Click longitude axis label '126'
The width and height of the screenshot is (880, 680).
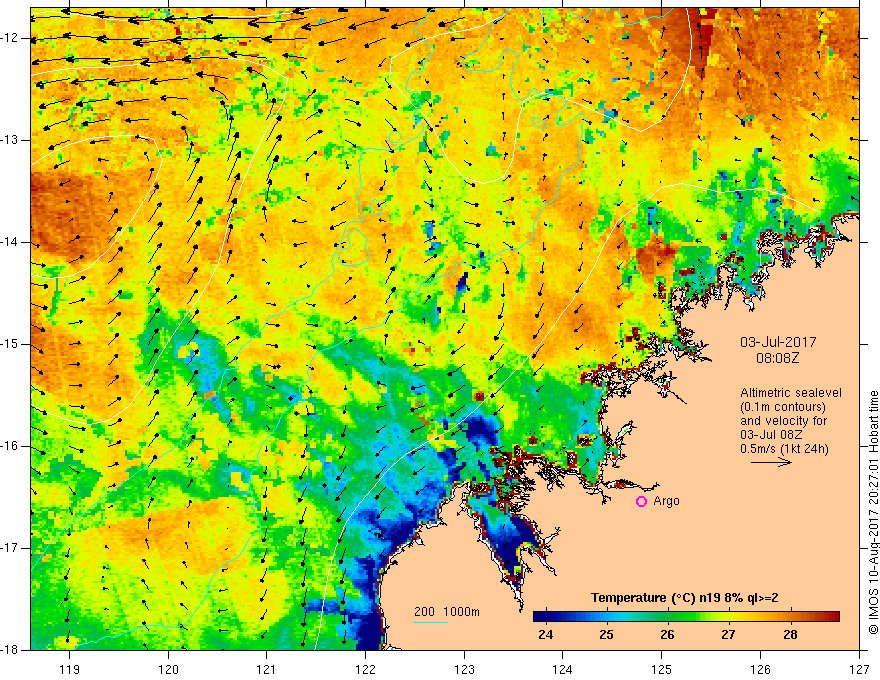point(760,669)
